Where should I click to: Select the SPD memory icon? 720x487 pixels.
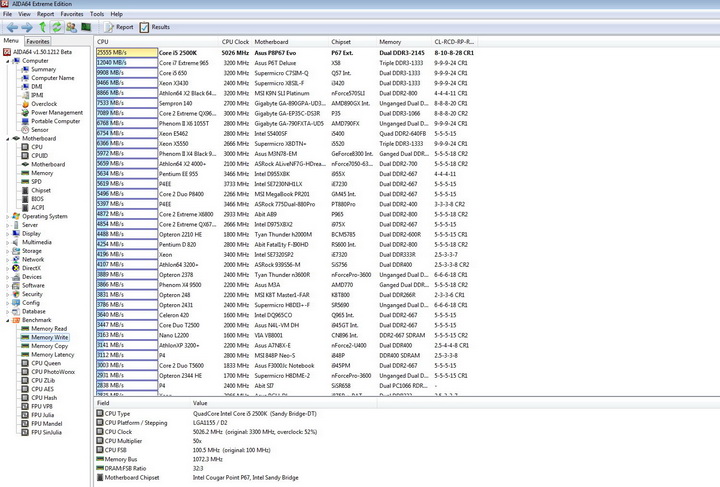click(25, 182)
